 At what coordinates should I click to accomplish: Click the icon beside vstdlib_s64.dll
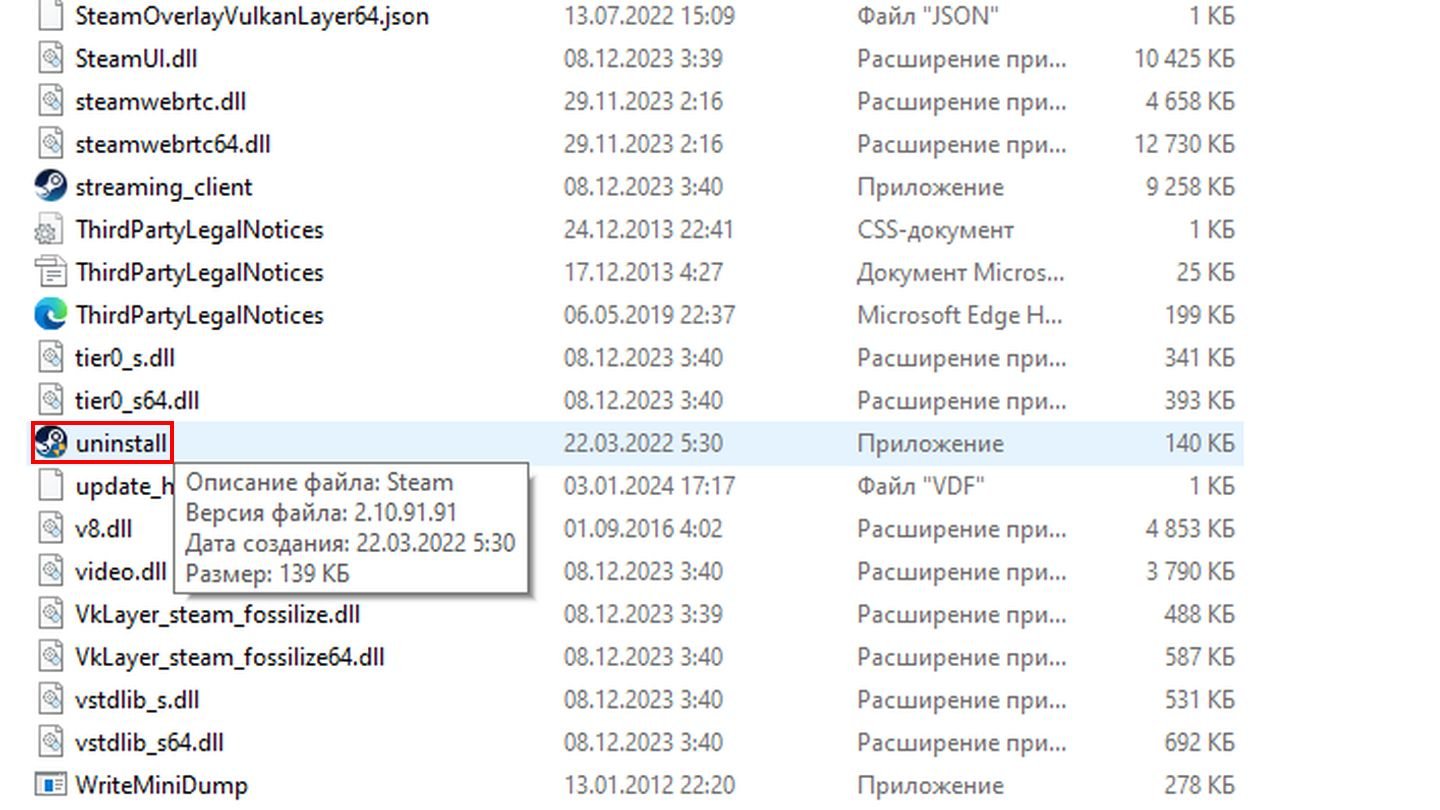(50, 742)
